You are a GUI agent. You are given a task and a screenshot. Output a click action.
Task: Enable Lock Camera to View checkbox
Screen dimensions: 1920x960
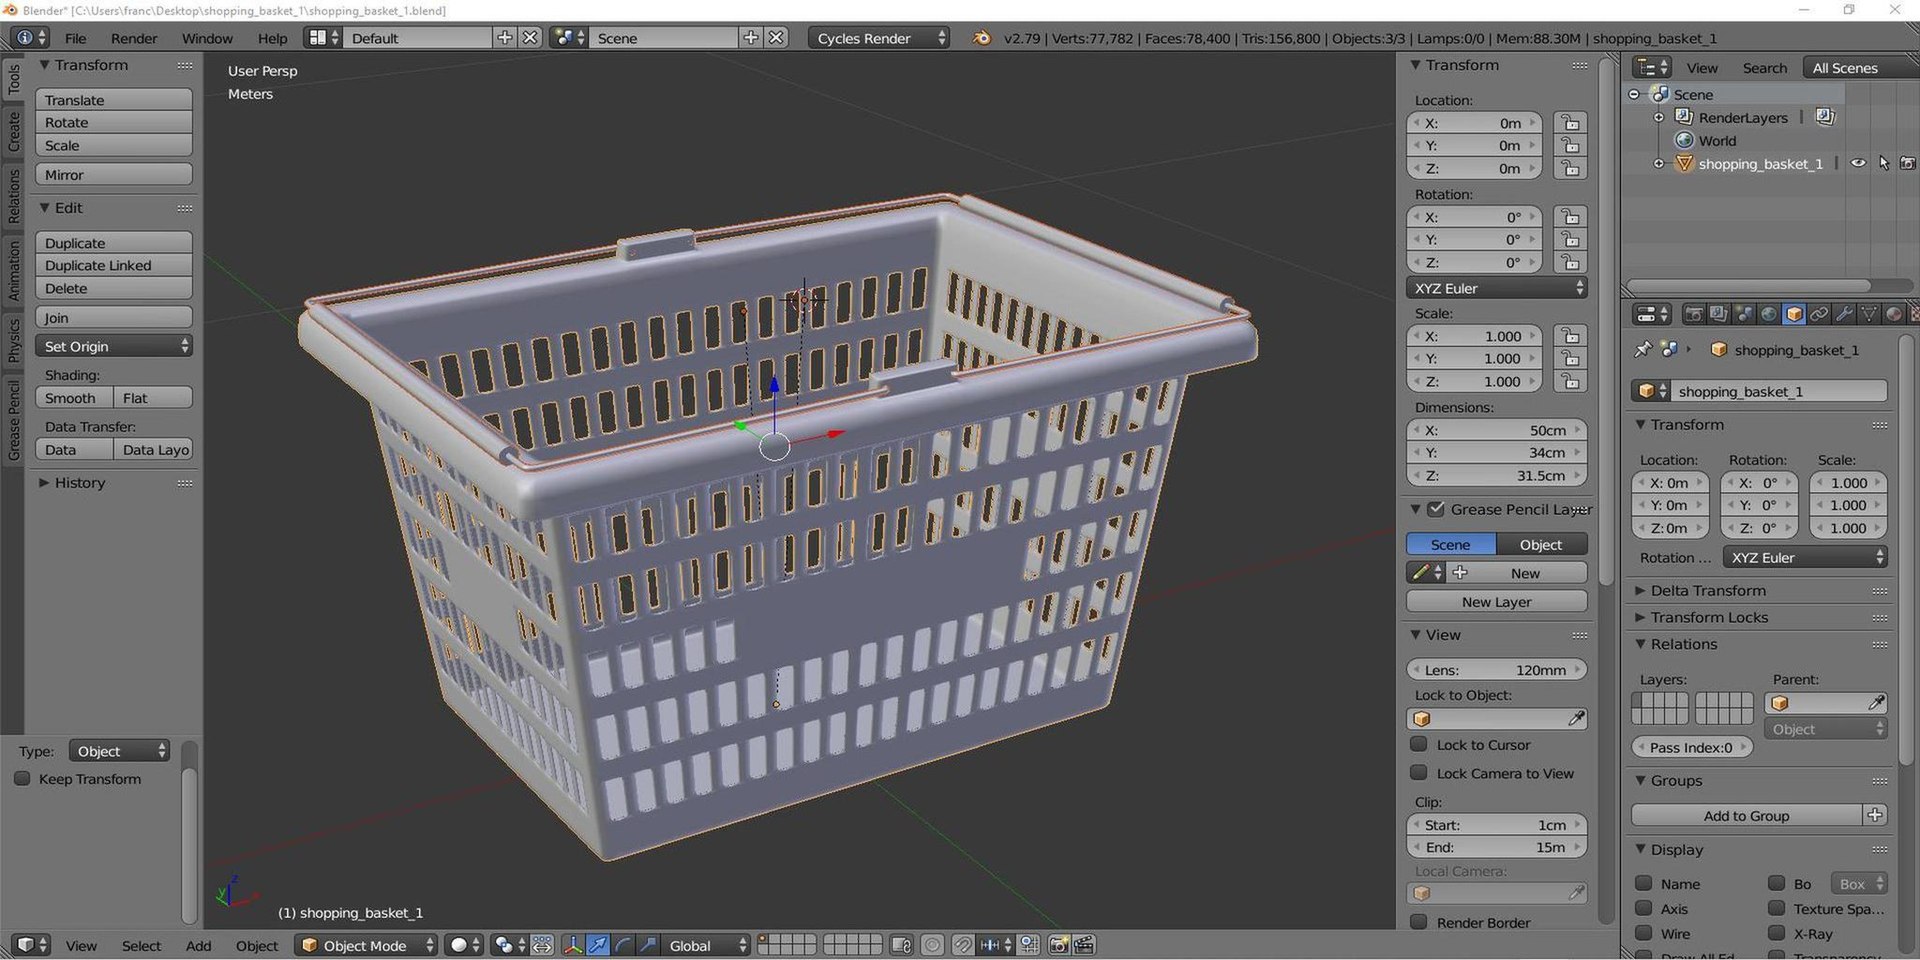[x=1418, y=772]
